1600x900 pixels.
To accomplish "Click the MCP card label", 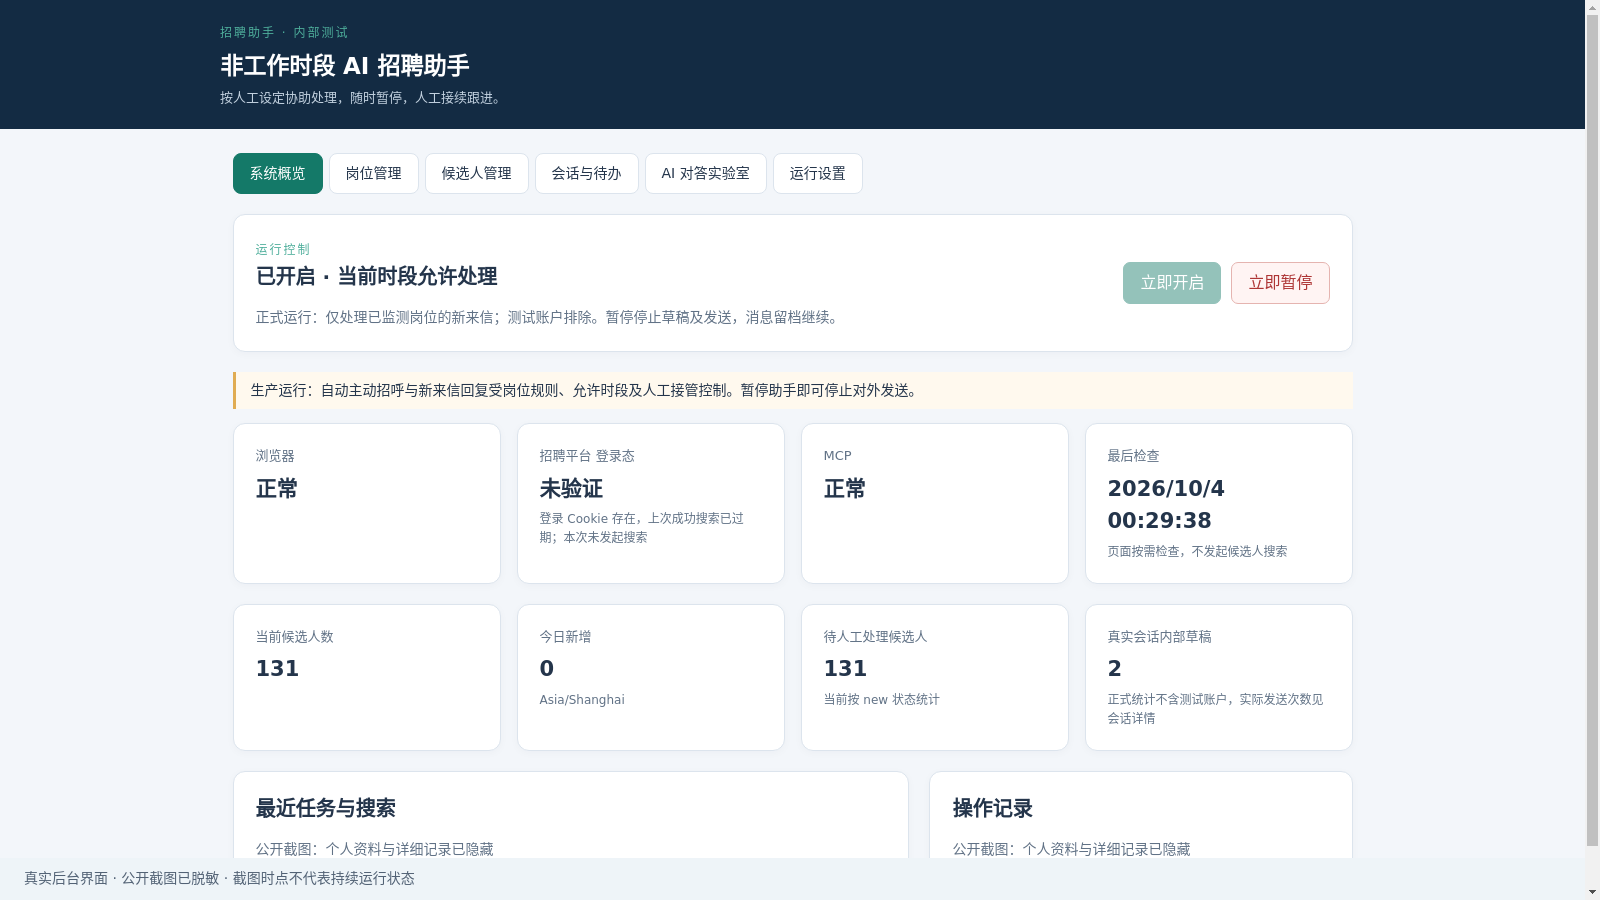I will (x=838, y=456).
